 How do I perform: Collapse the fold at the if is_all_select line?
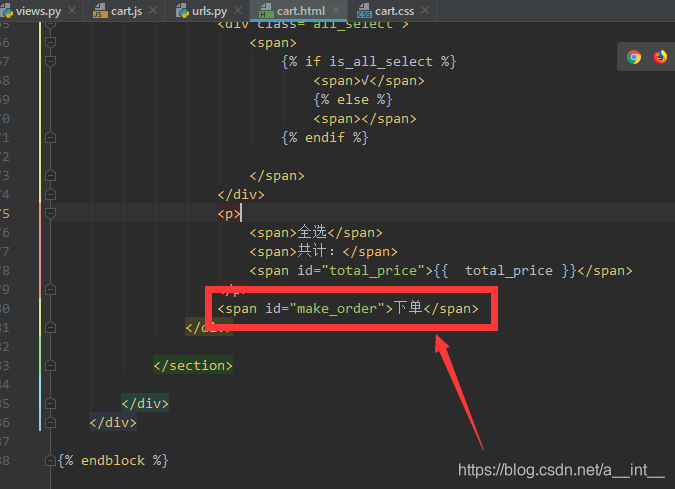tap(50, 62)
